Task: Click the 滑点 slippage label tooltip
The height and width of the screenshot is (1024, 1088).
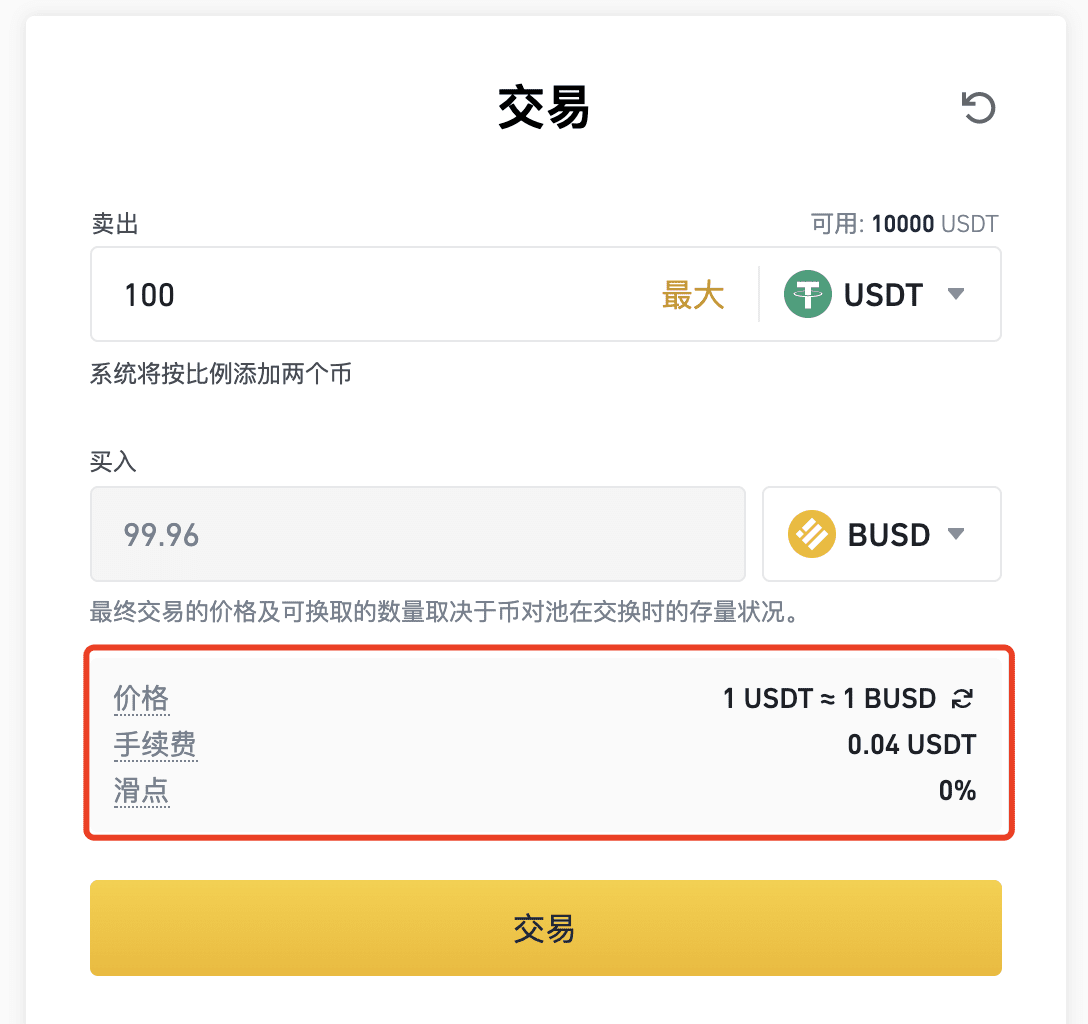Action: tap(142, 791)
